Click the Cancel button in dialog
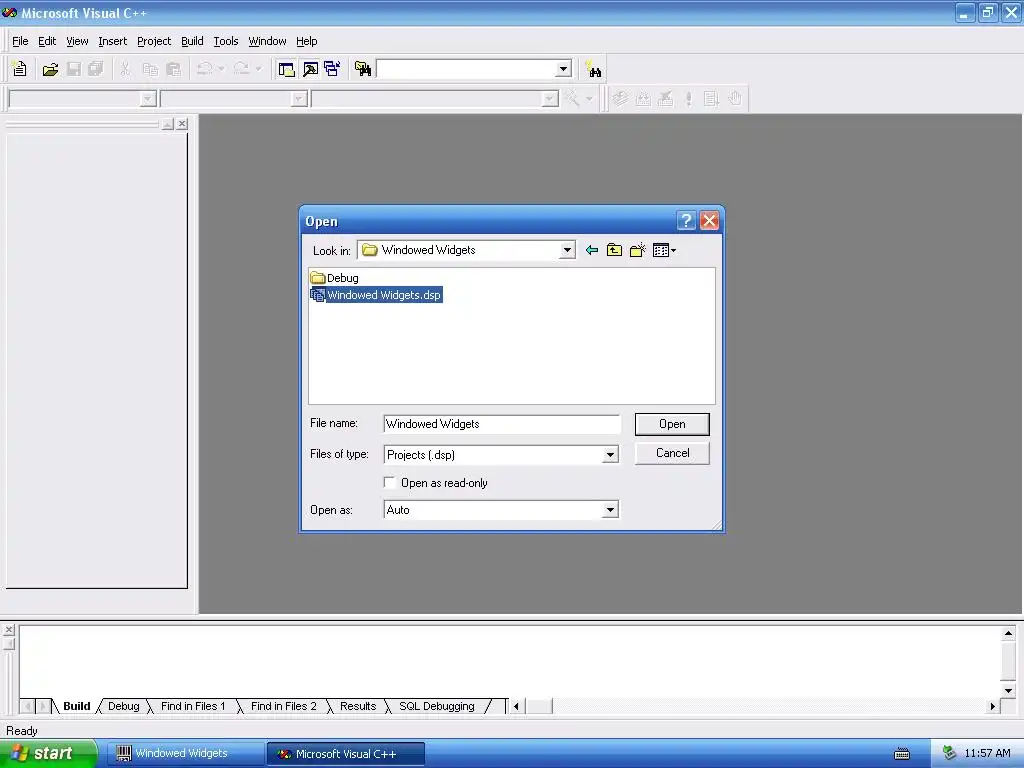The width and height of the screenshot is (1024, 768). pos(672,453)
